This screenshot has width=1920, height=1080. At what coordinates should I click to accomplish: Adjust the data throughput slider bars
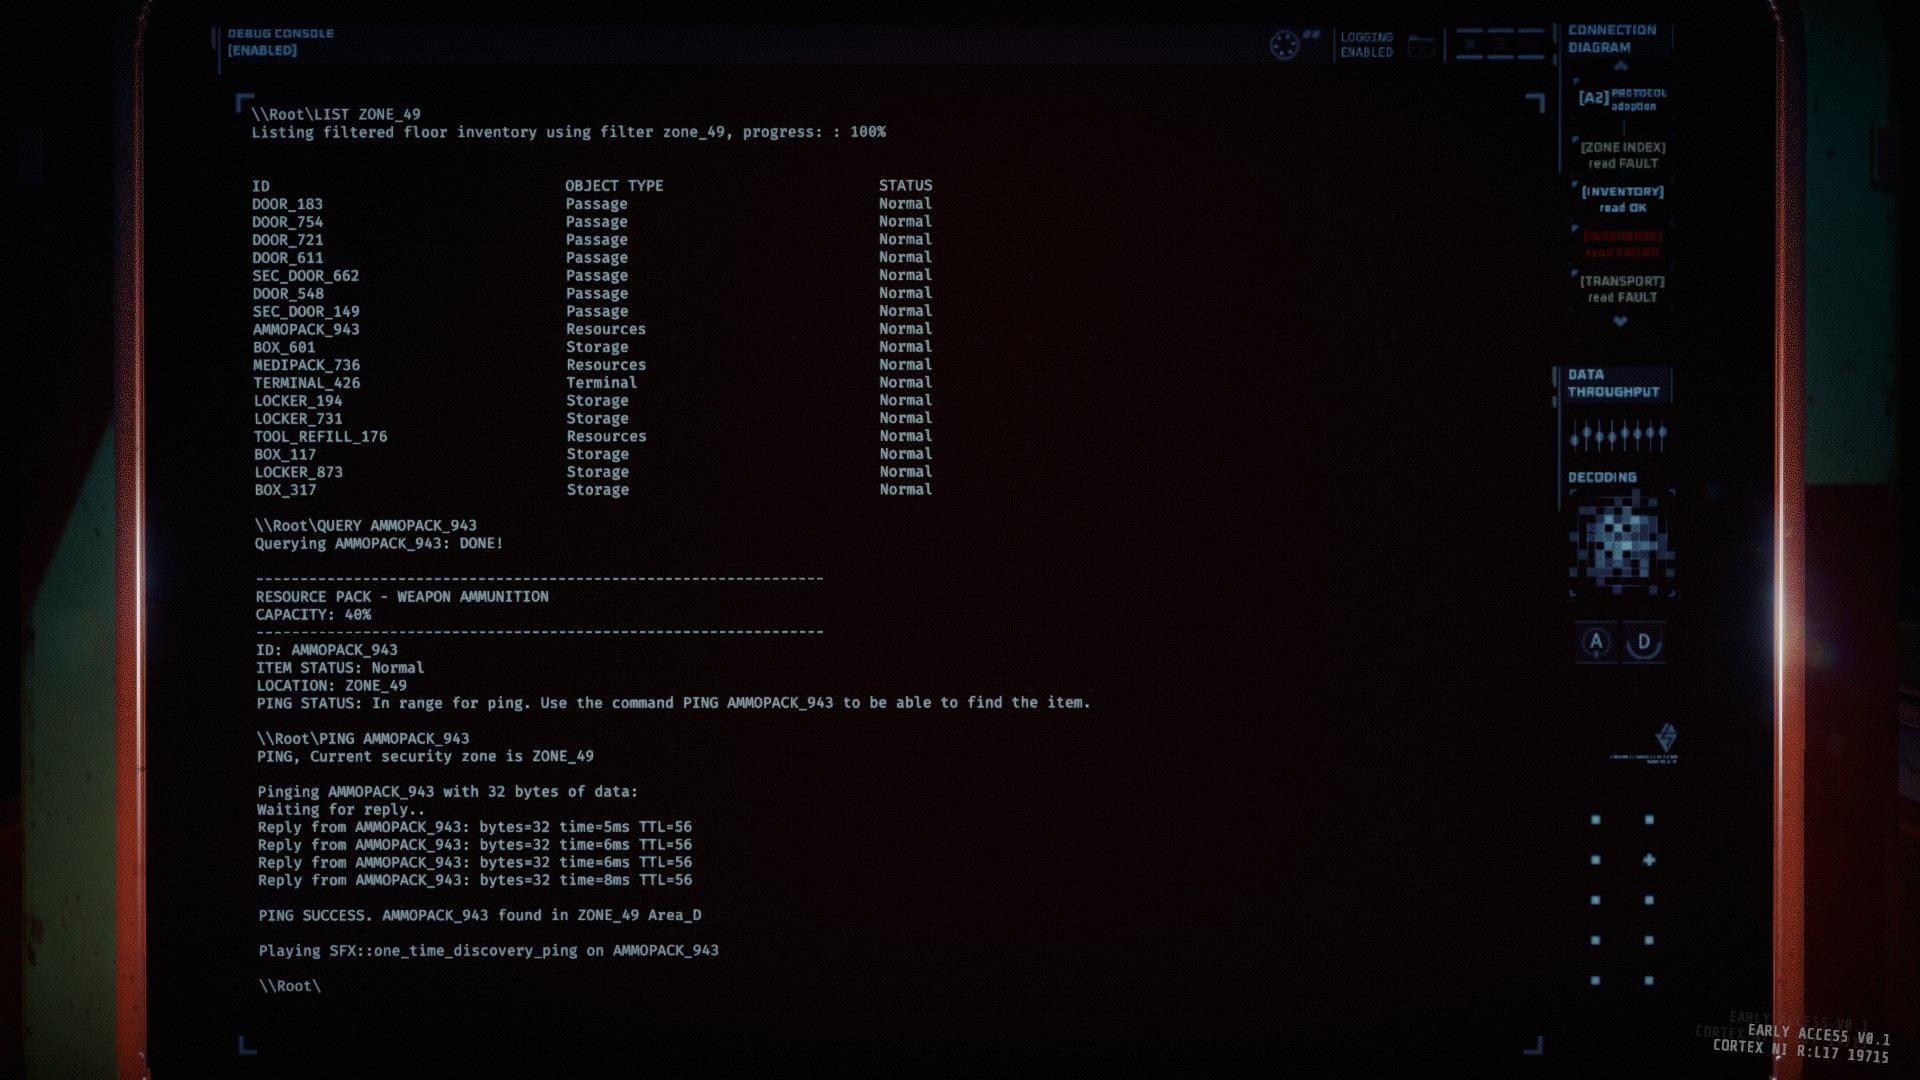click(x=1618, y=435)
